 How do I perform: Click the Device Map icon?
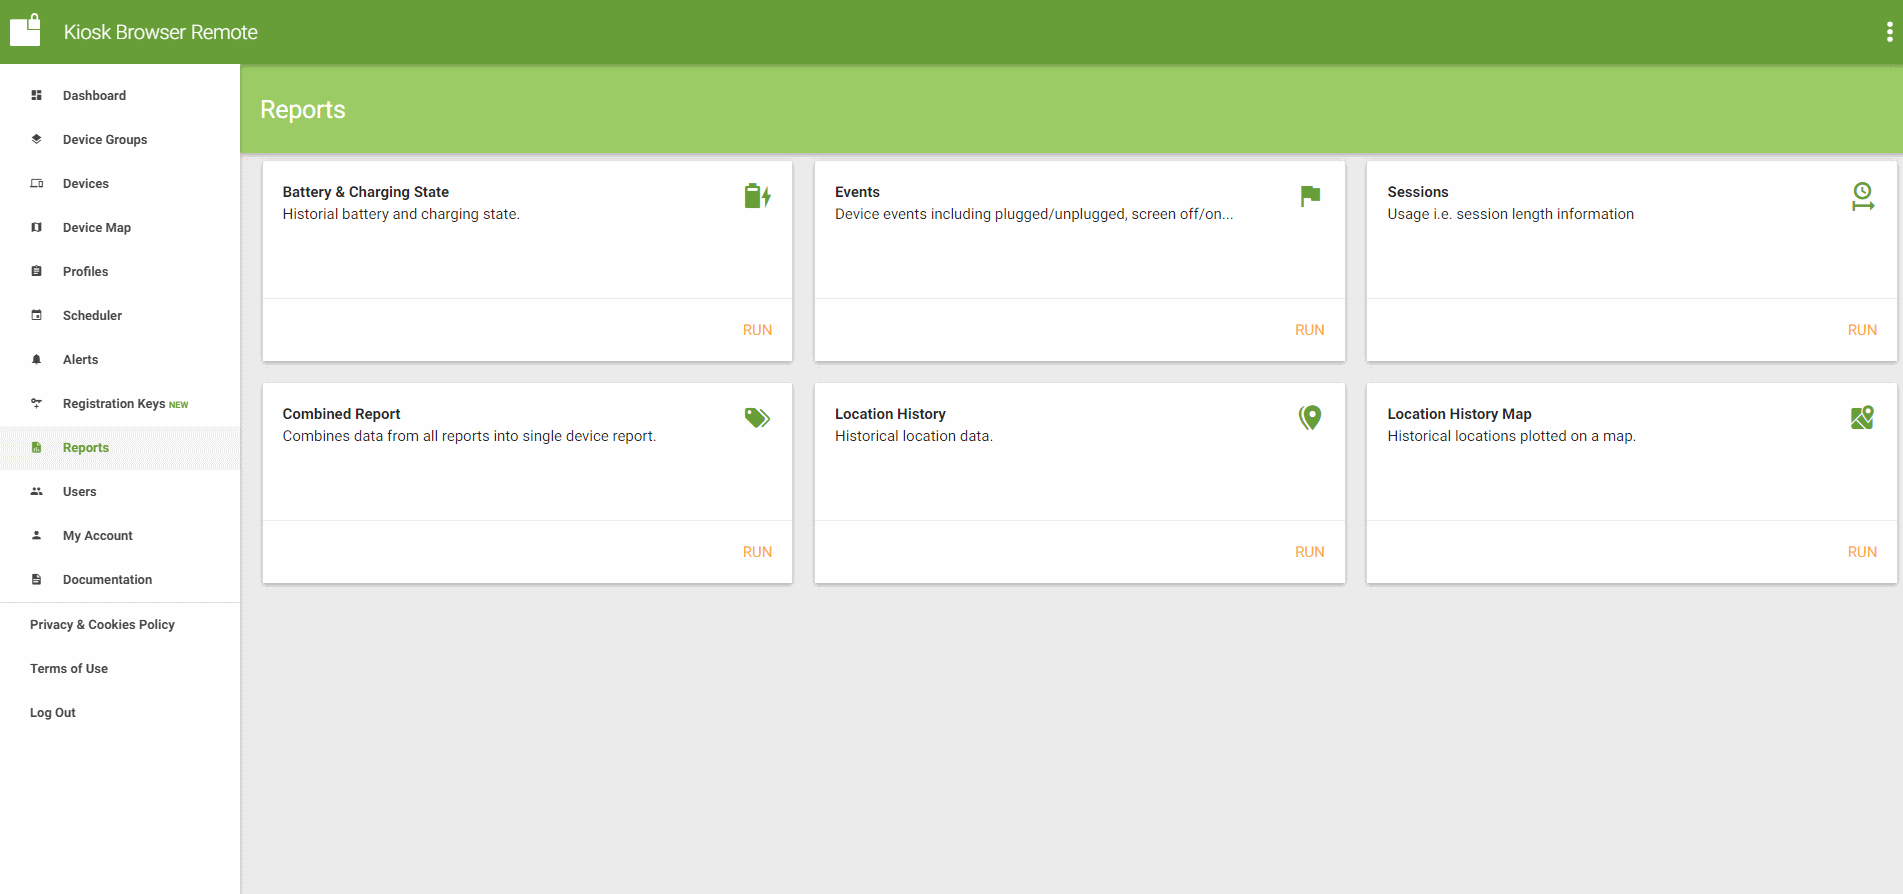37,227
